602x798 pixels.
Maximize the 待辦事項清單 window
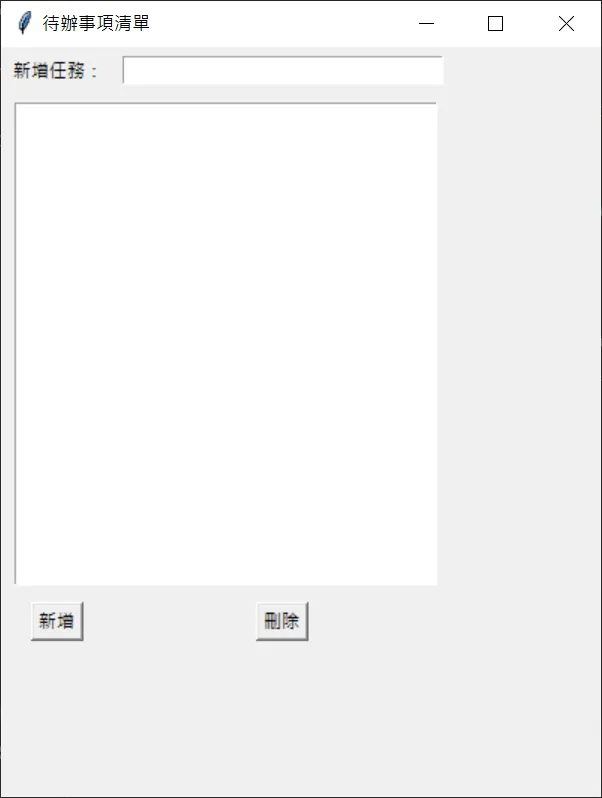click(495, 23)
